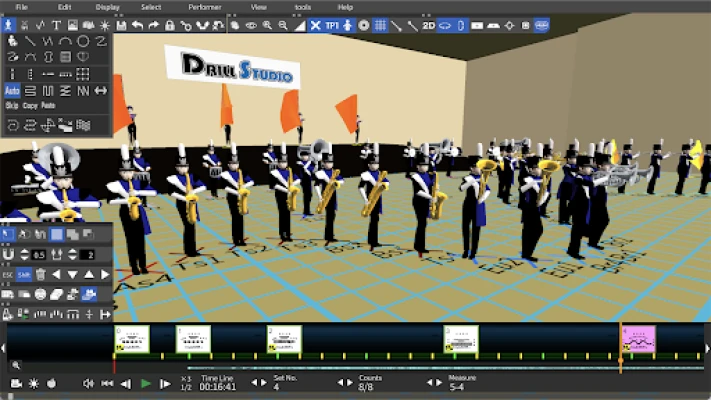Image resolution: width=711 pixels, height=400 pixels.
Task: Toggle the Auto mode button
Action: point(12,90)
